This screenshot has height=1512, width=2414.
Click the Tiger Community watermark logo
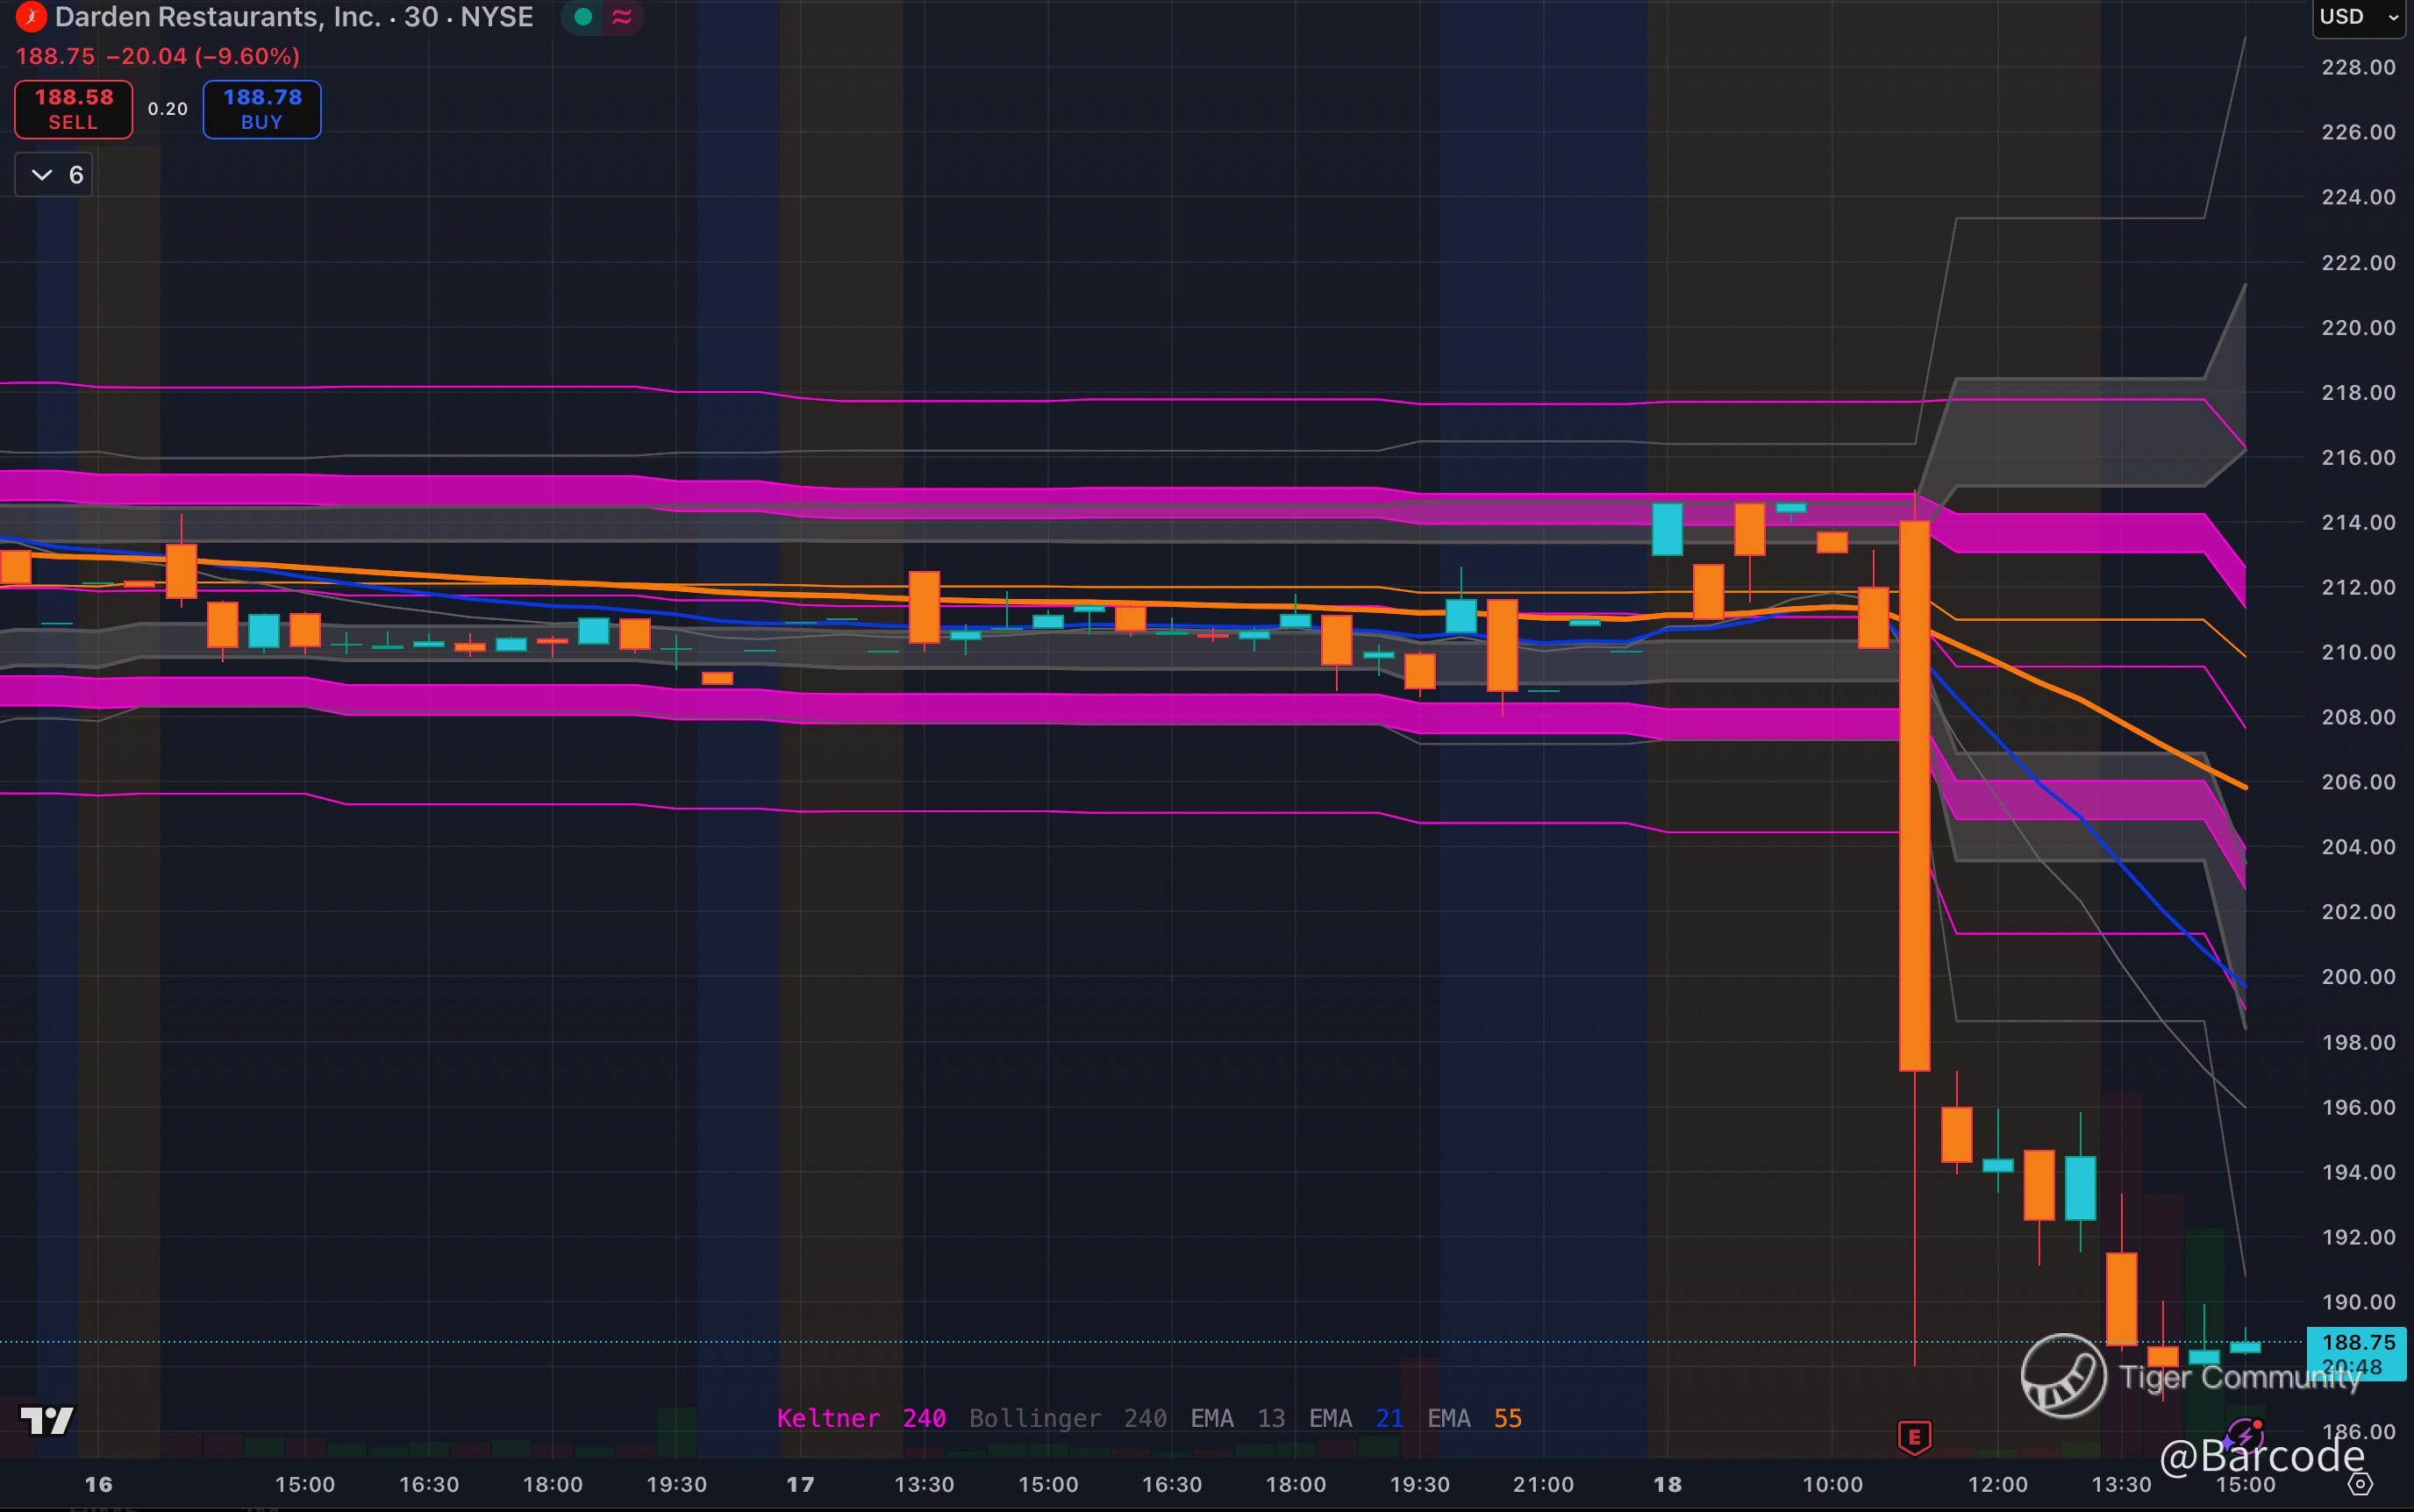[x=2063, y=1376]
